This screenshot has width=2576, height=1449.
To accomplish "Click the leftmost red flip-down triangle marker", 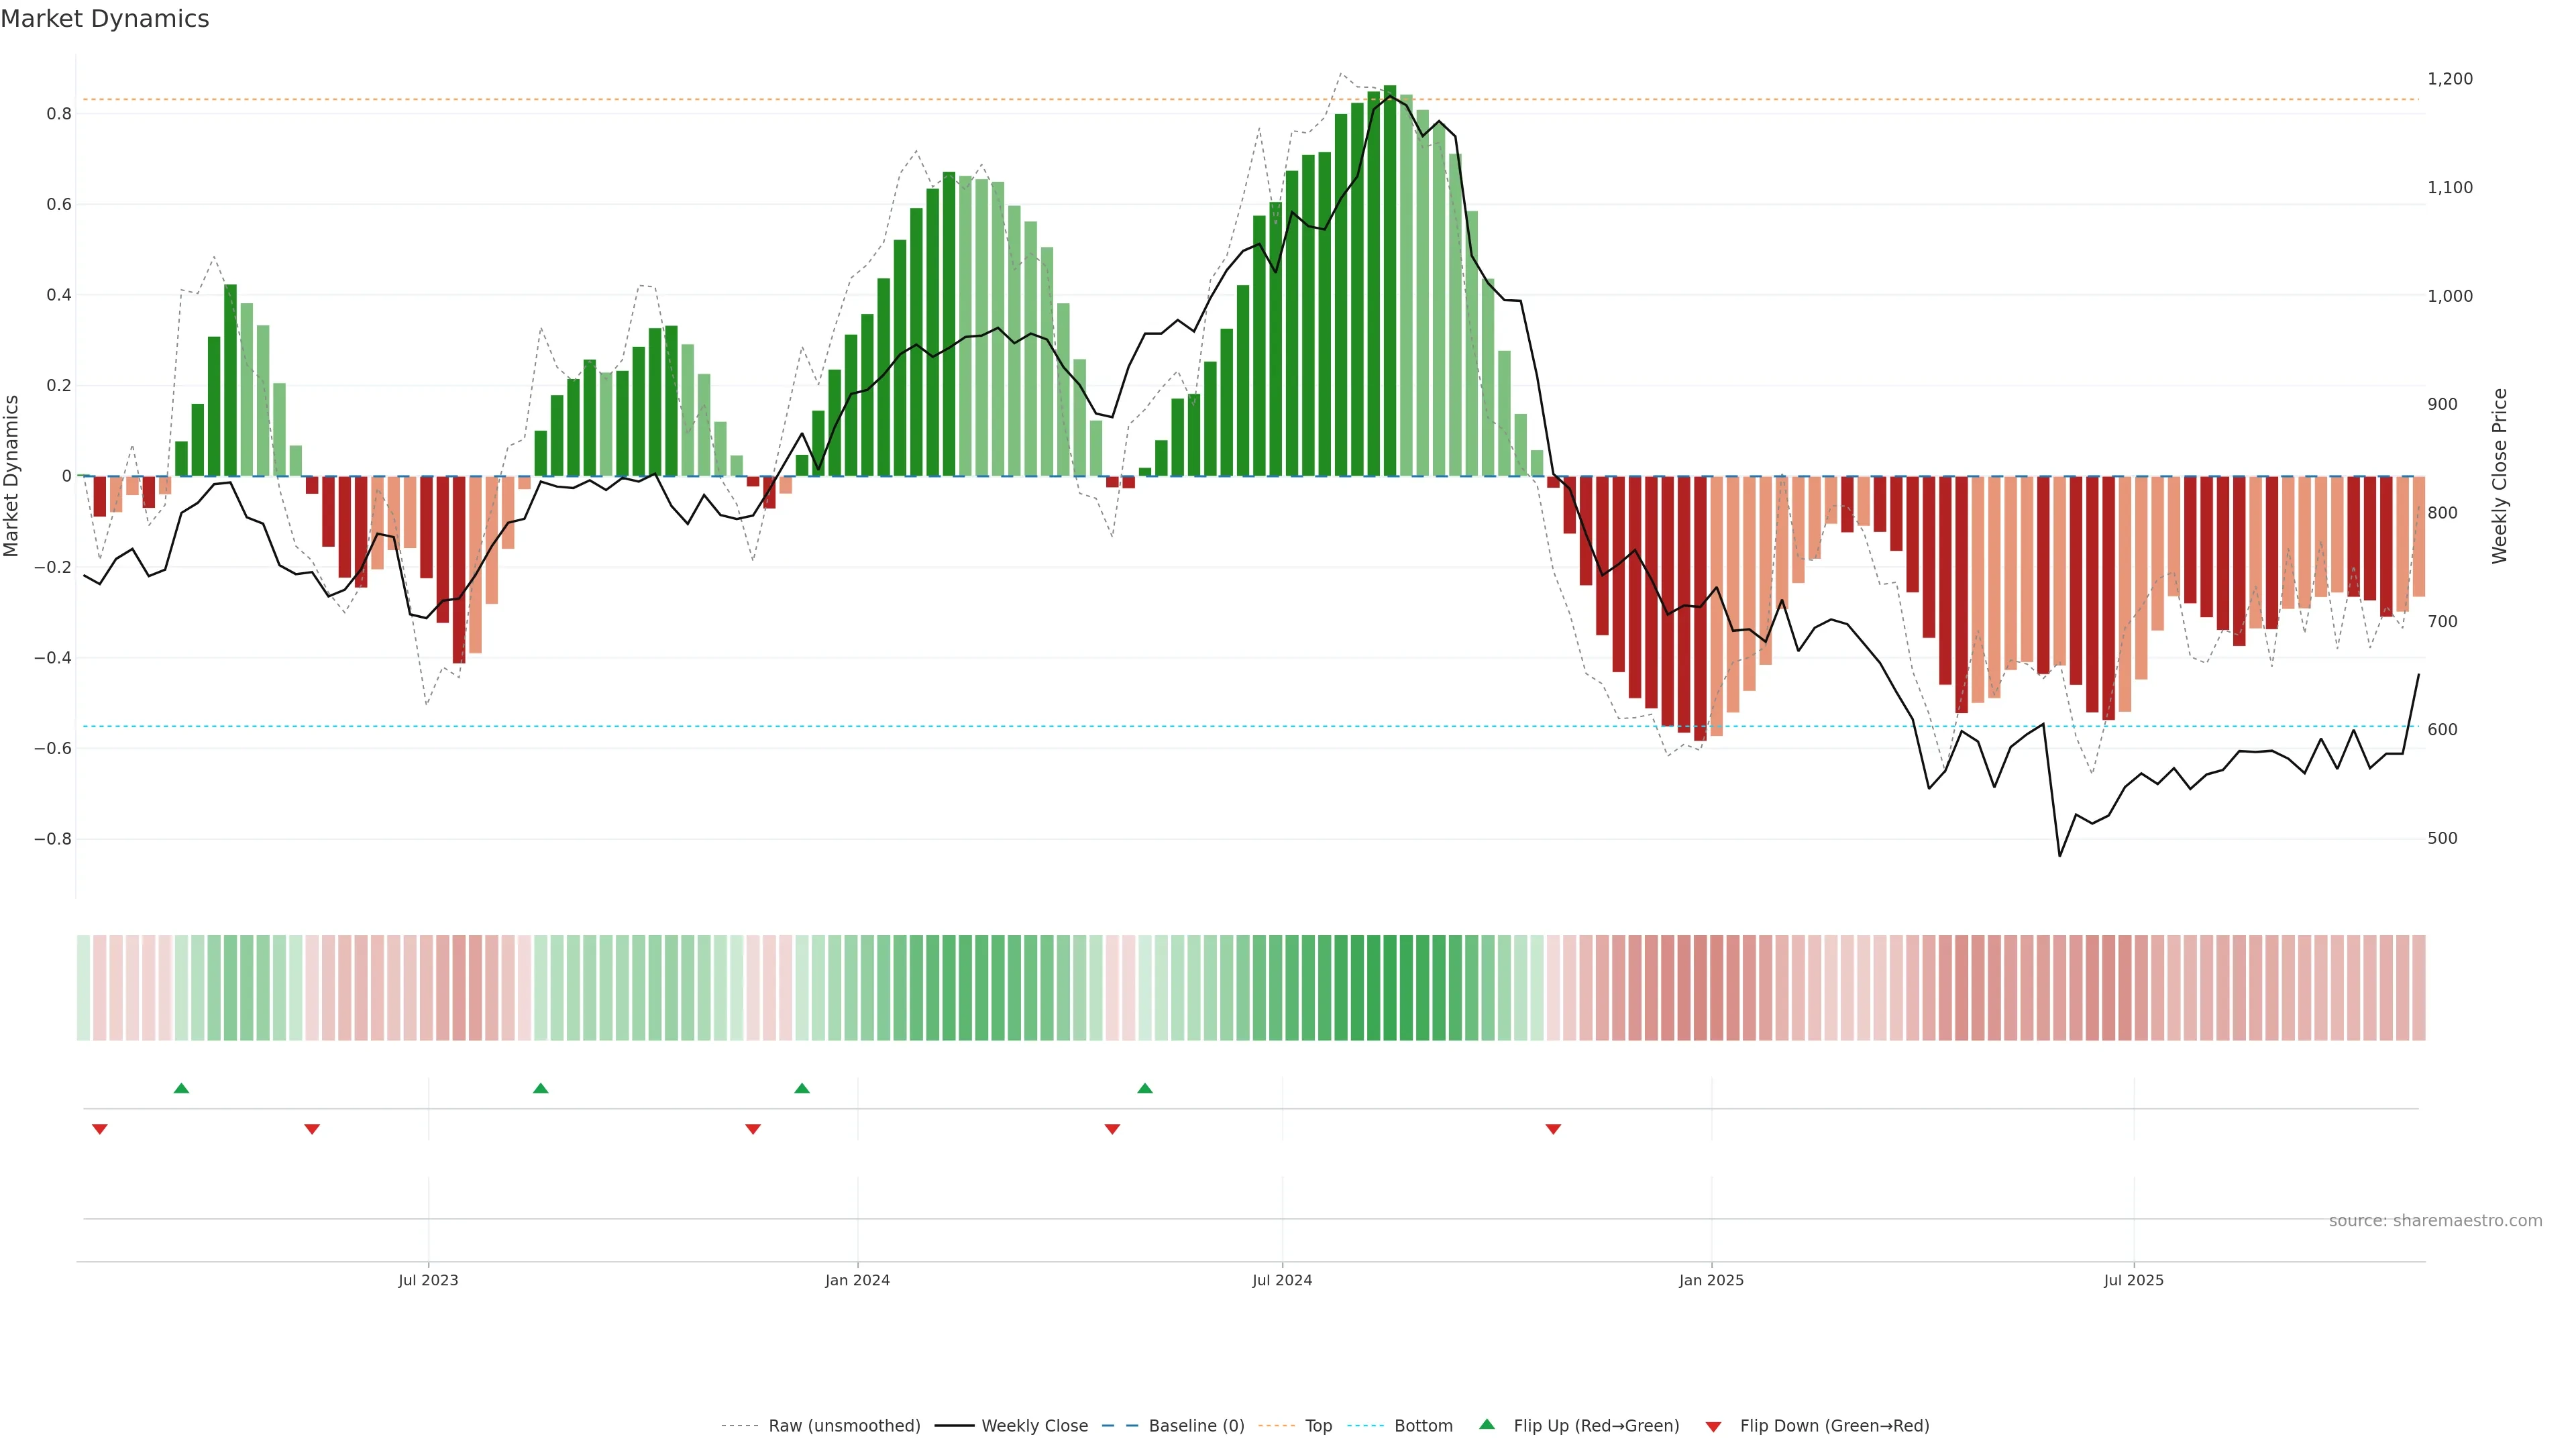I will 99,1129.
